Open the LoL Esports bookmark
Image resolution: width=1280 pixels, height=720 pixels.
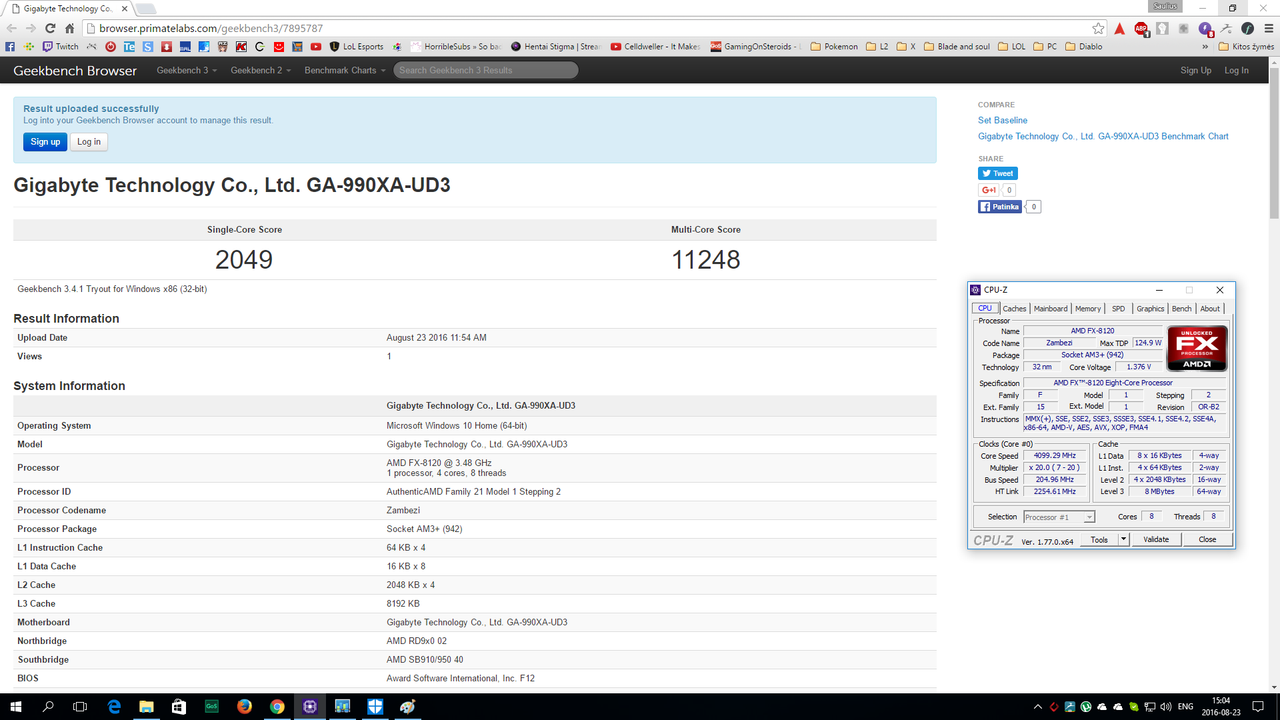click(x=357, y=46)
